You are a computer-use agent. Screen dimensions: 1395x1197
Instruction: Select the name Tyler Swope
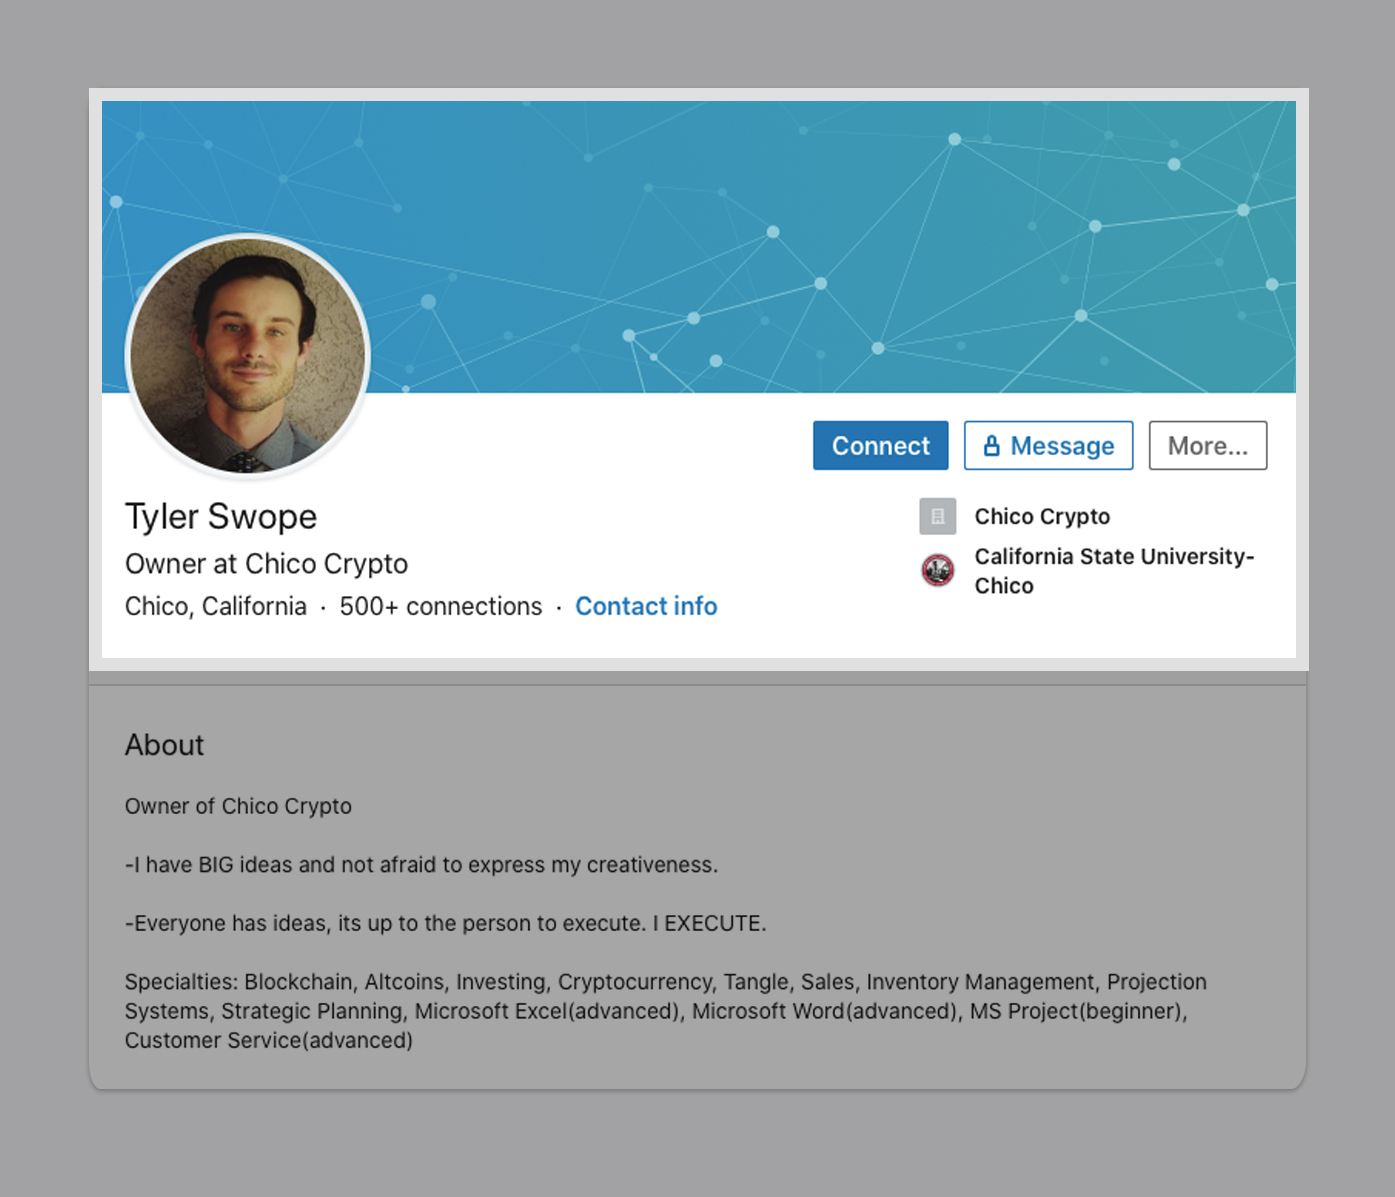[x=221, y=517]
